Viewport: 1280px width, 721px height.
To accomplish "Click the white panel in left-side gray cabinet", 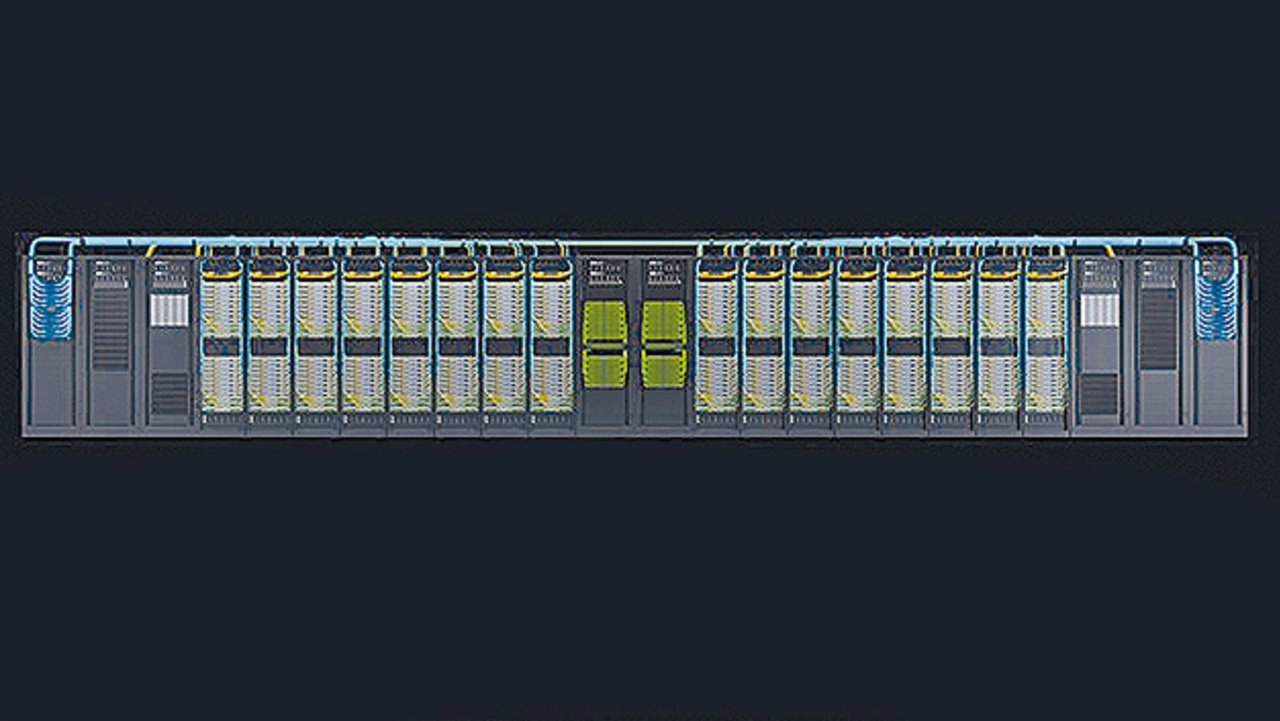I will coord(169,310).
